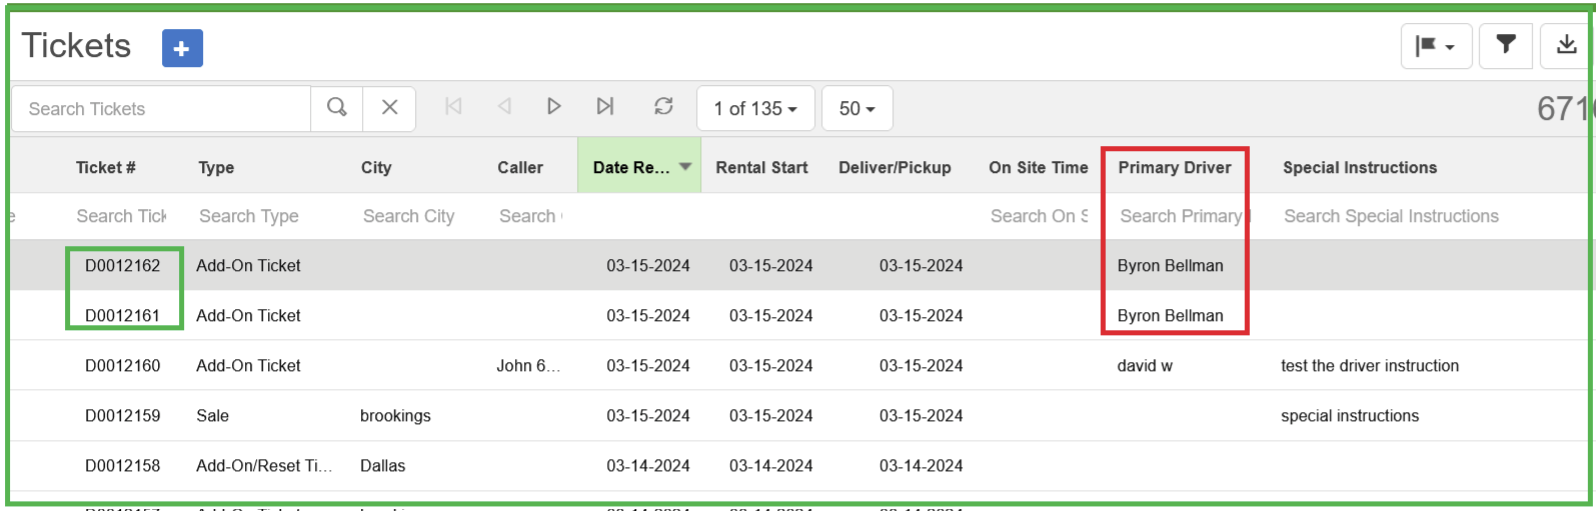Focus the Search Tickets input field
This screenshot has height=511, width=1596.
(x=160, y=109)
